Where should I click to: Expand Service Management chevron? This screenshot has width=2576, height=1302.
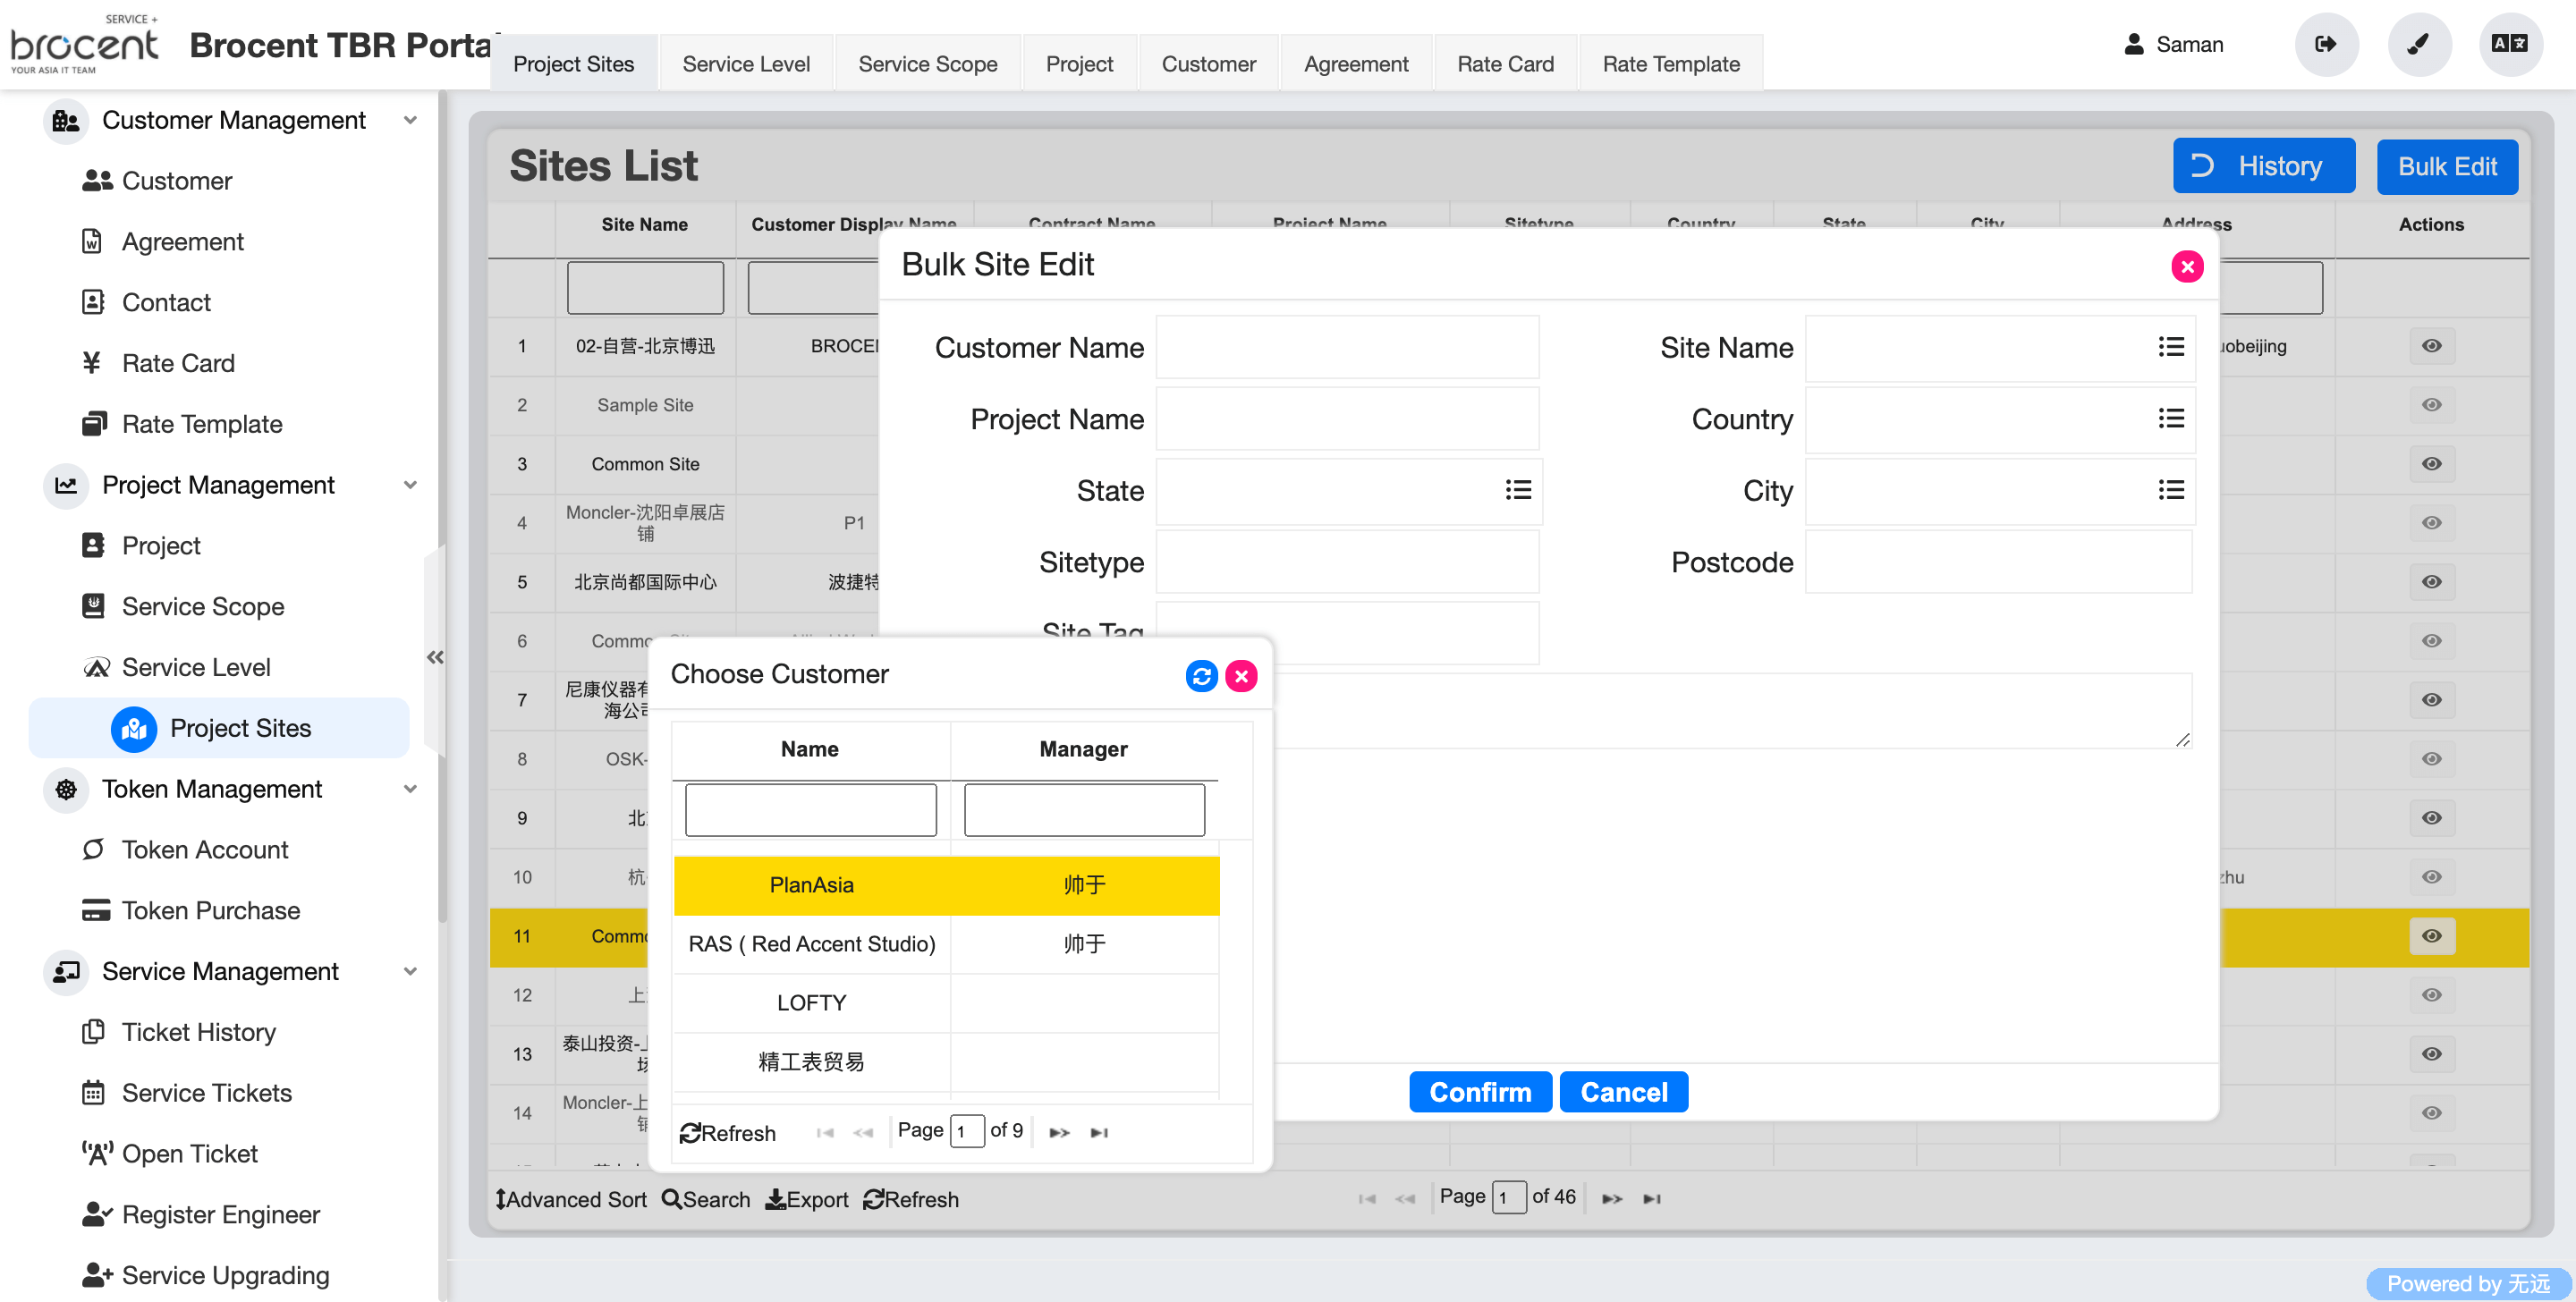pyautogui.click(x=410, y=971)
